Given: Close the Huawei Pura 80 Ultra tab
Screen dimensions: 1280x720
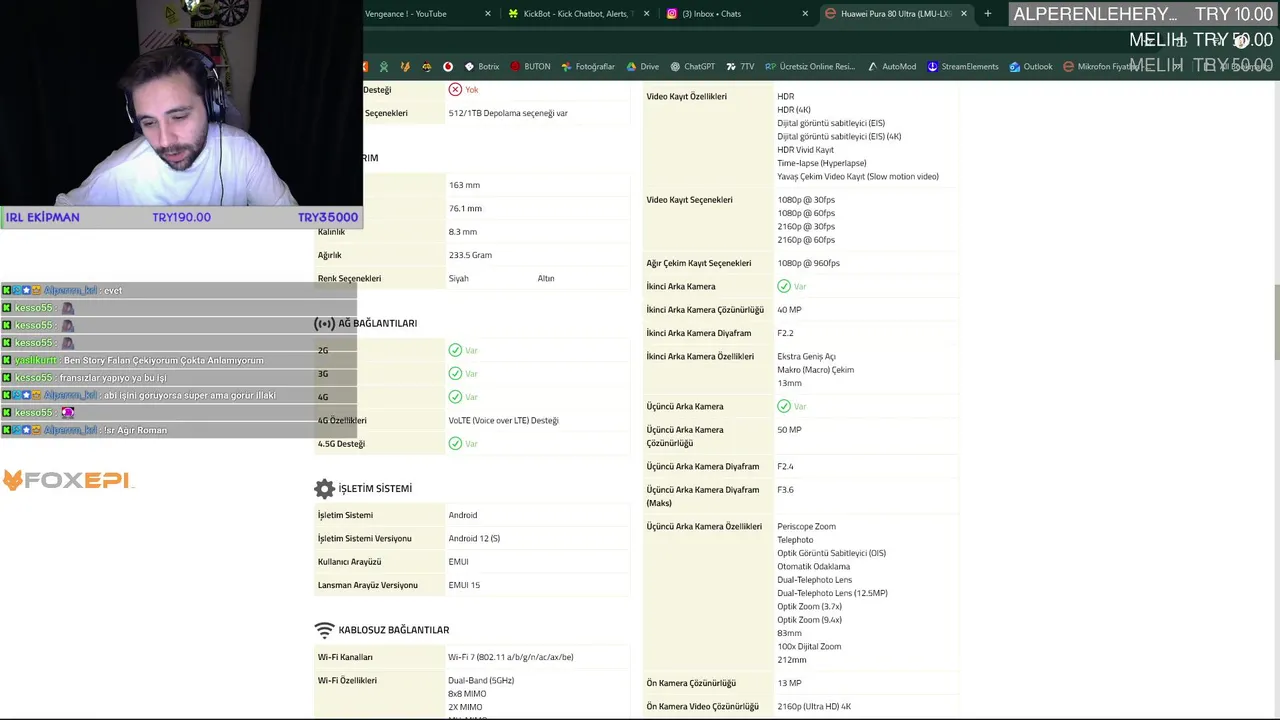Looking at the screenshot, I should pyautogui.click(x=964, y=14).
